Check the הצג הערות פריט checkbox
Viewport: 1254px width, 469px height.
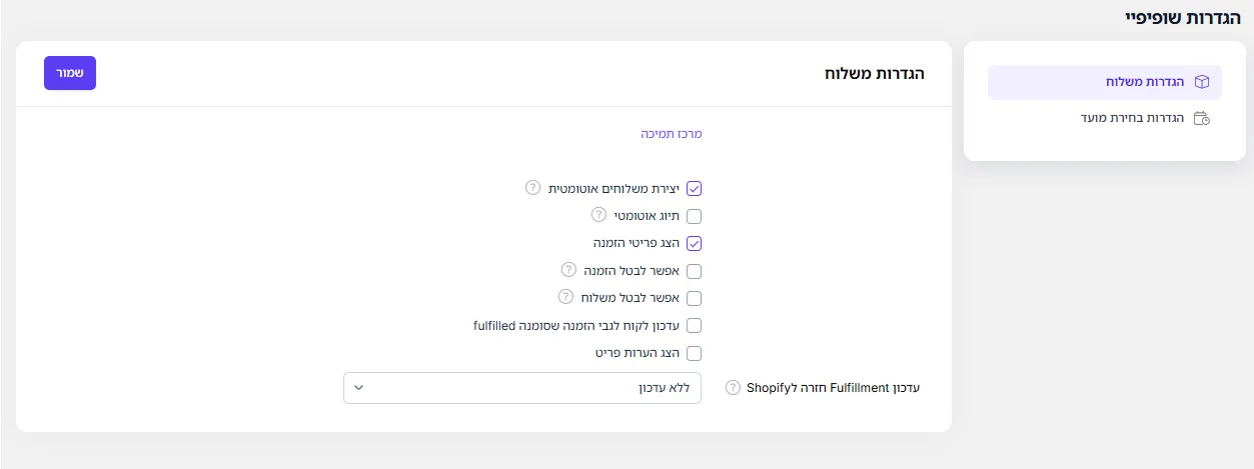pyautogui.click(x=694, y=353)
